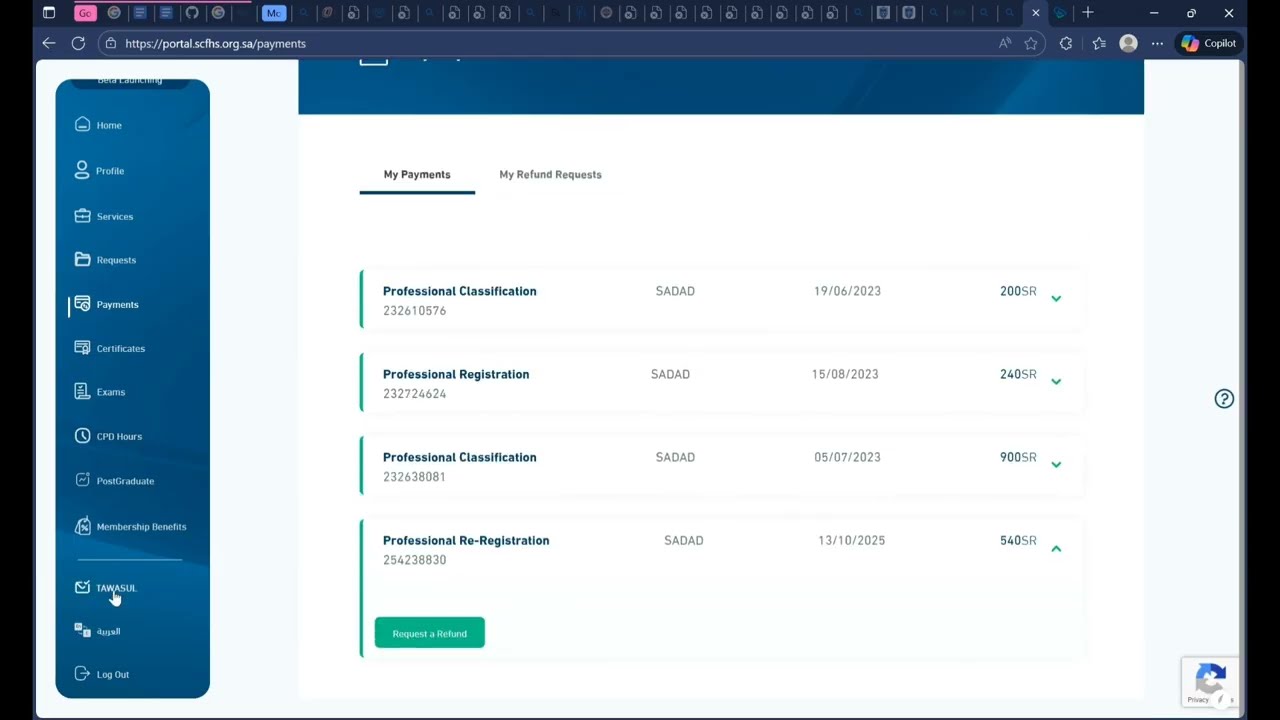The height and width of the screenshot is (720, 1280).
Task: Open the CPD Hours clock icon
Action: [82, 436]
